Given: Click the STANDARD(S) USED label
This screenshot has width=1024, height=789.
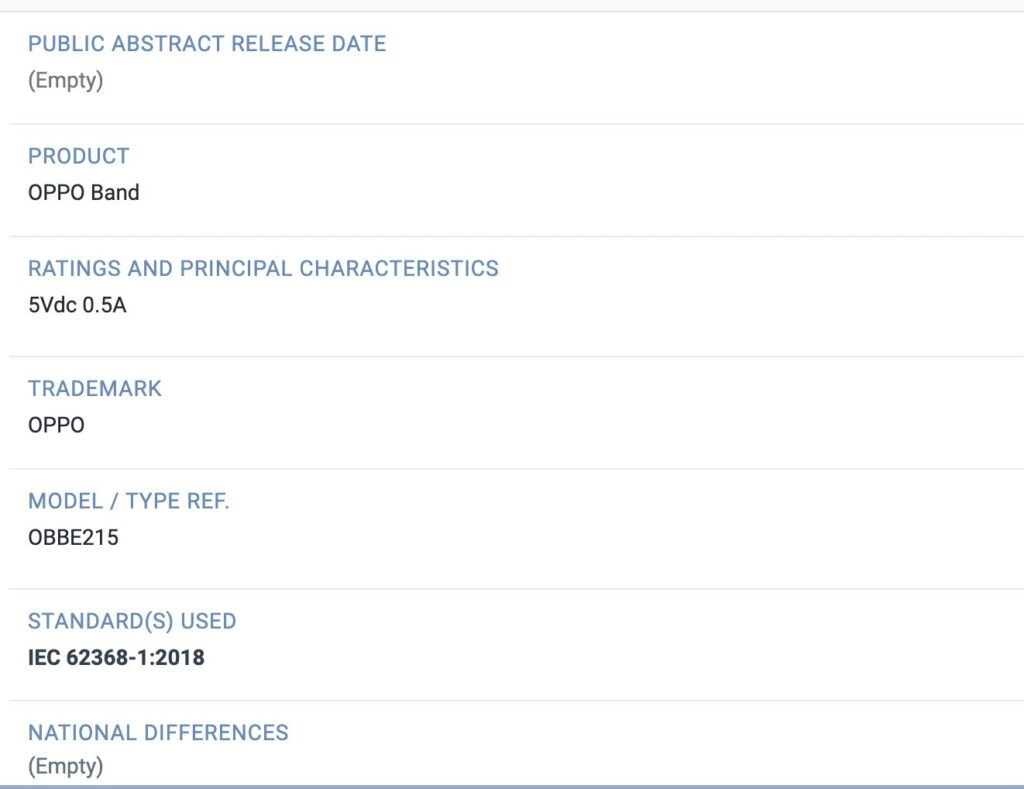Looking at the screenshot, I should pyautogui.click(x=132, y=621).
